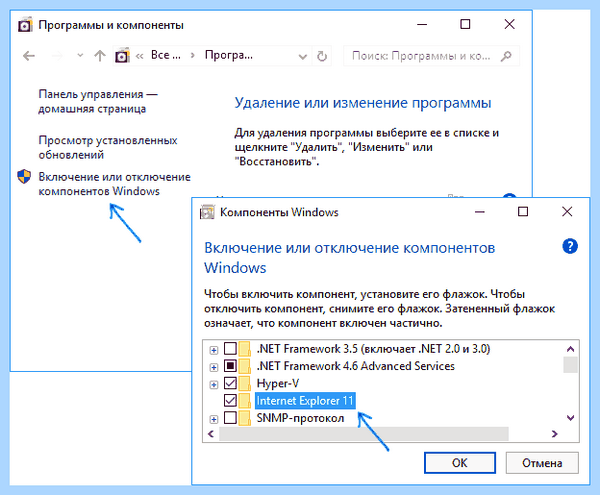Click the horizontal scrollbar thumb in components list
This screenshot has height=495, width=600.
(x=364, y=434)
